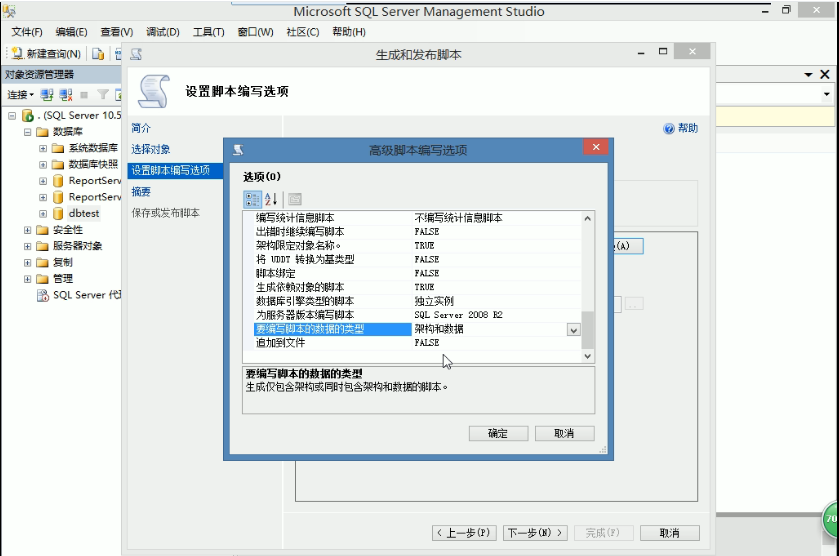The height and width of the screenshot is (556, 839).
Task: Click the New Query (新建查询) toolbar button
Action: click(x=46, y=54)
